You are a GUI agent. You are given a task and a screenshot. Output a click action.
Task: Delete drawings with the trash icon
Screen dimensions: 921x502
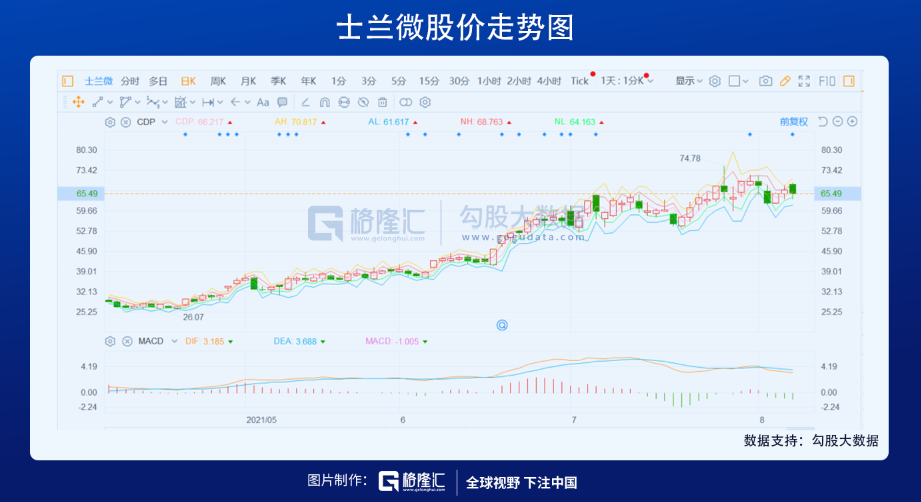pyautogui.click(x=382, y=102)
